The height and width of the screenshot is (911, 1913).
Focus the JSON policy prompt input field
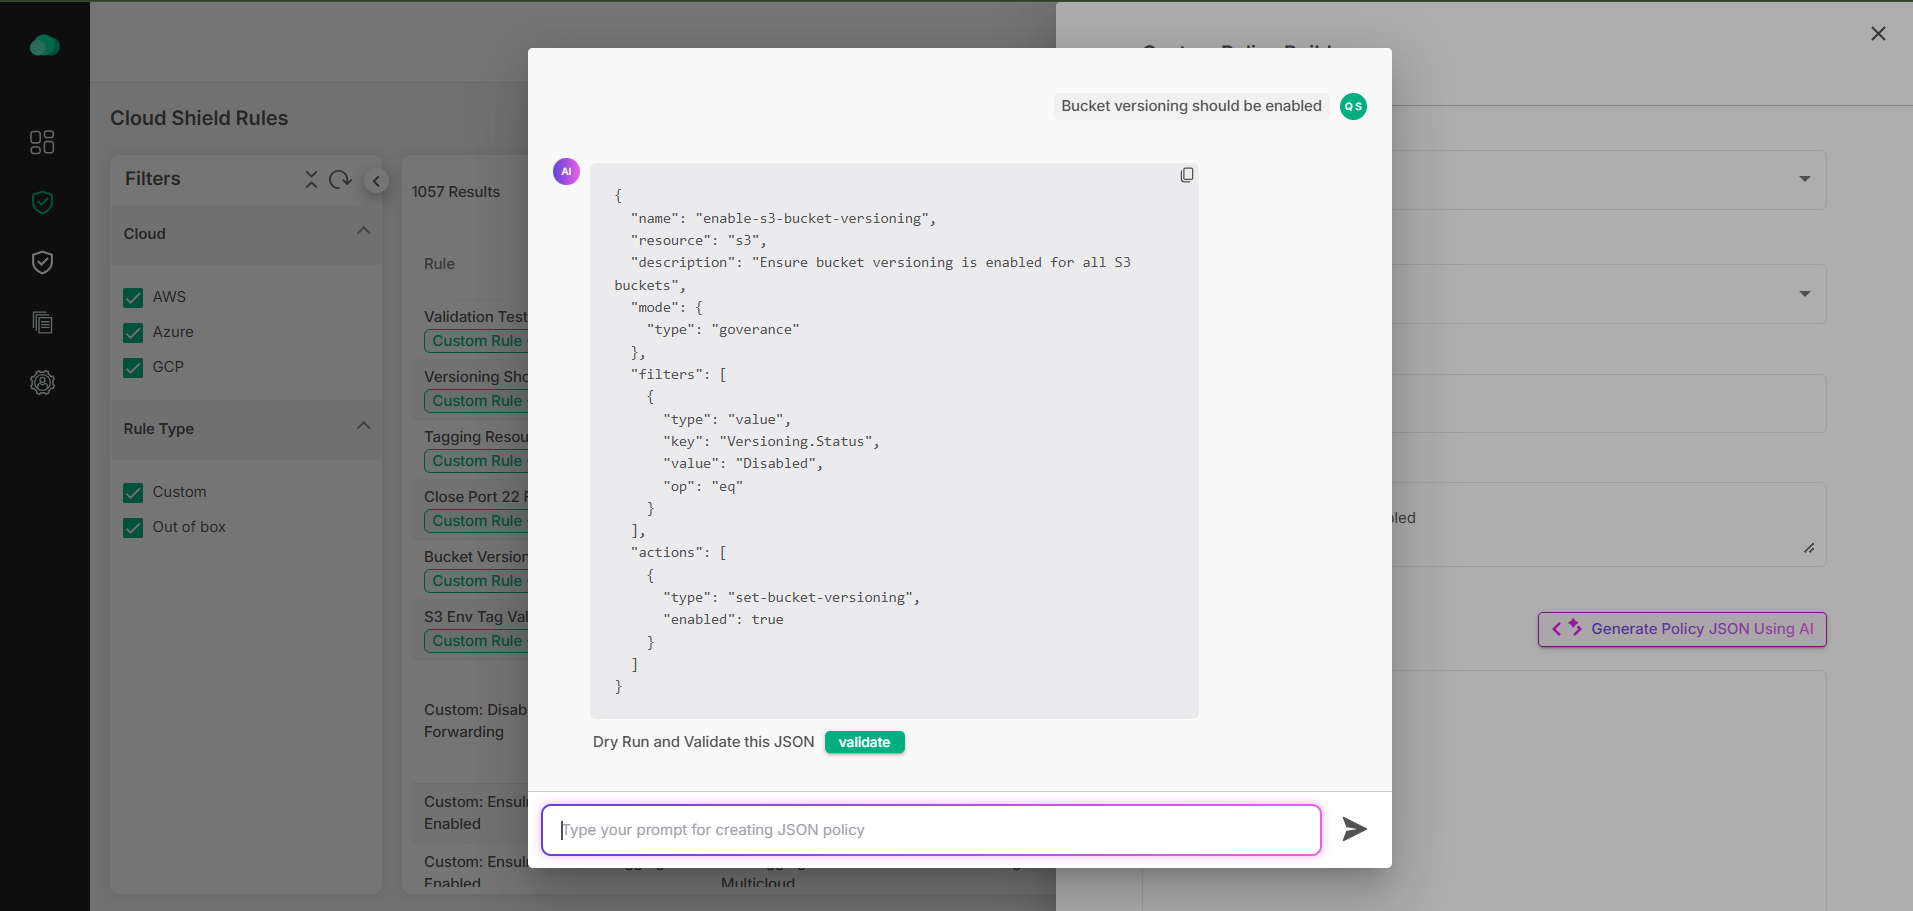click(930, 830)
